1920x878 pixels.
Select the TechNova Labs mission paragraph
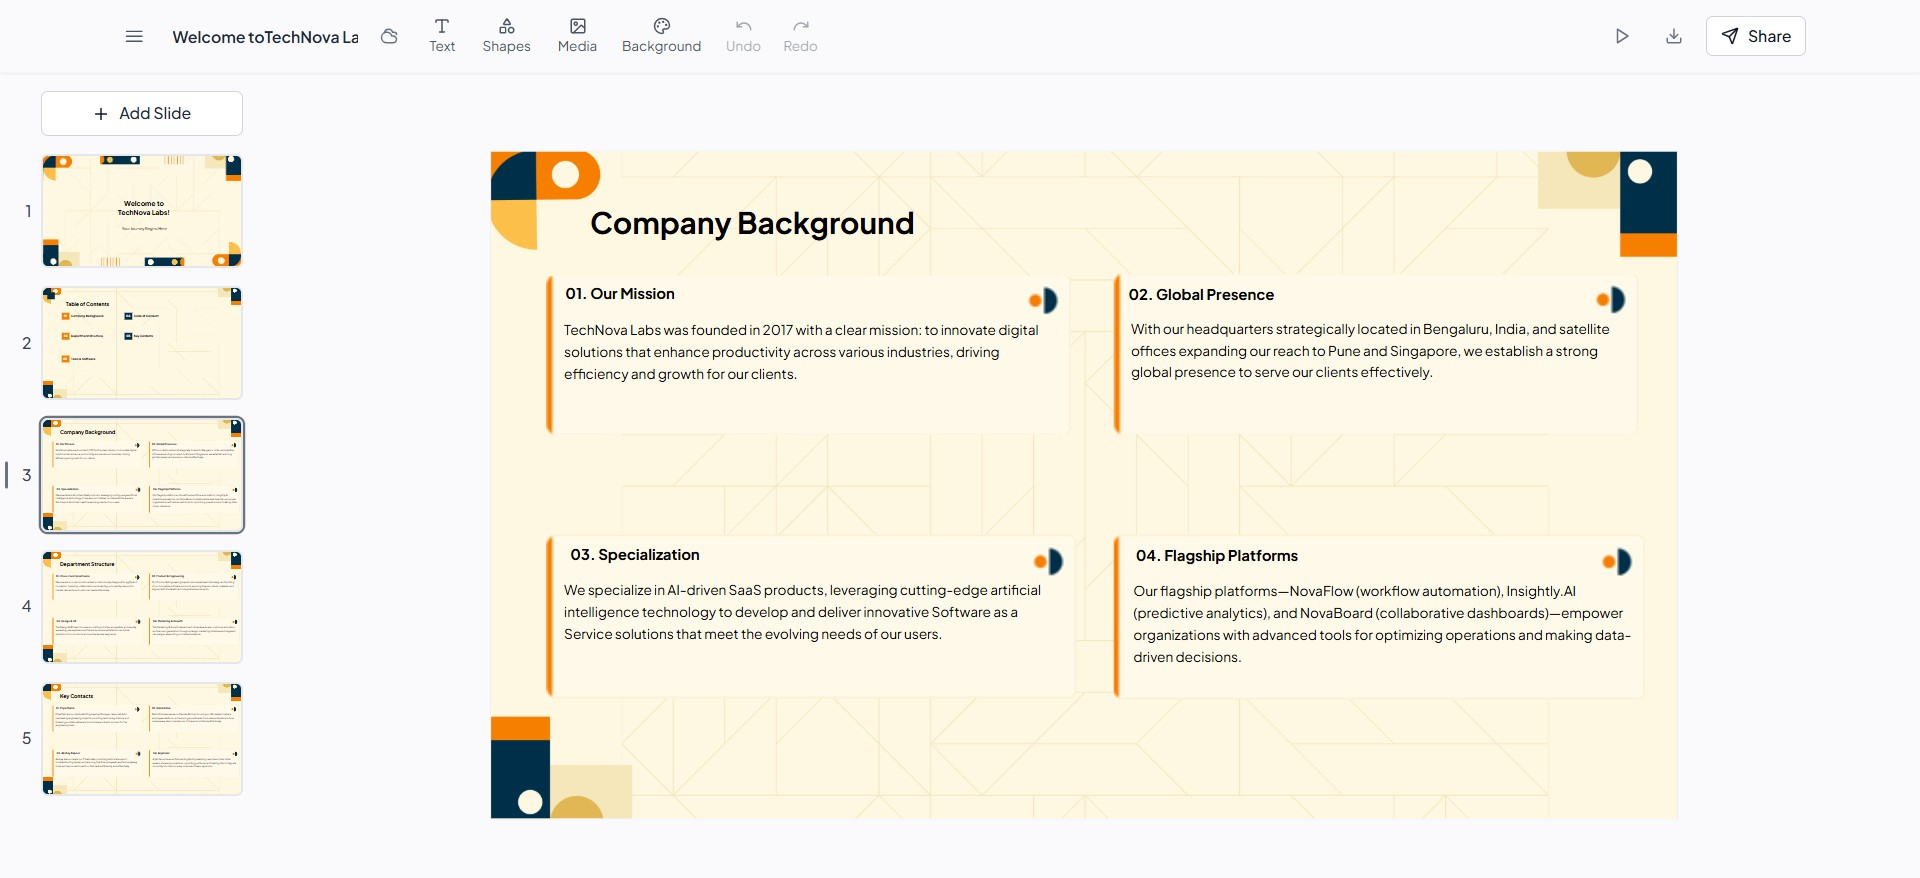point(801,352)
